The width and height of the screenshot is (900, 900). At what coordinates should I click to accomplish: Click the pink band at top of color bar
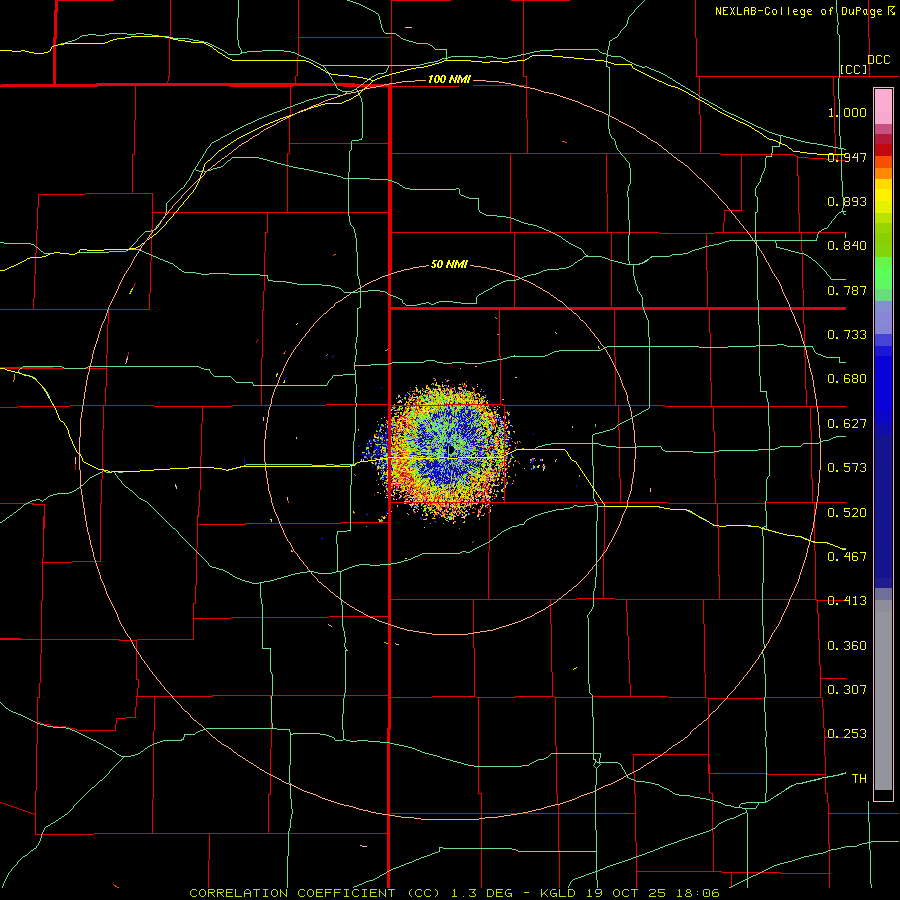point(883,106)
